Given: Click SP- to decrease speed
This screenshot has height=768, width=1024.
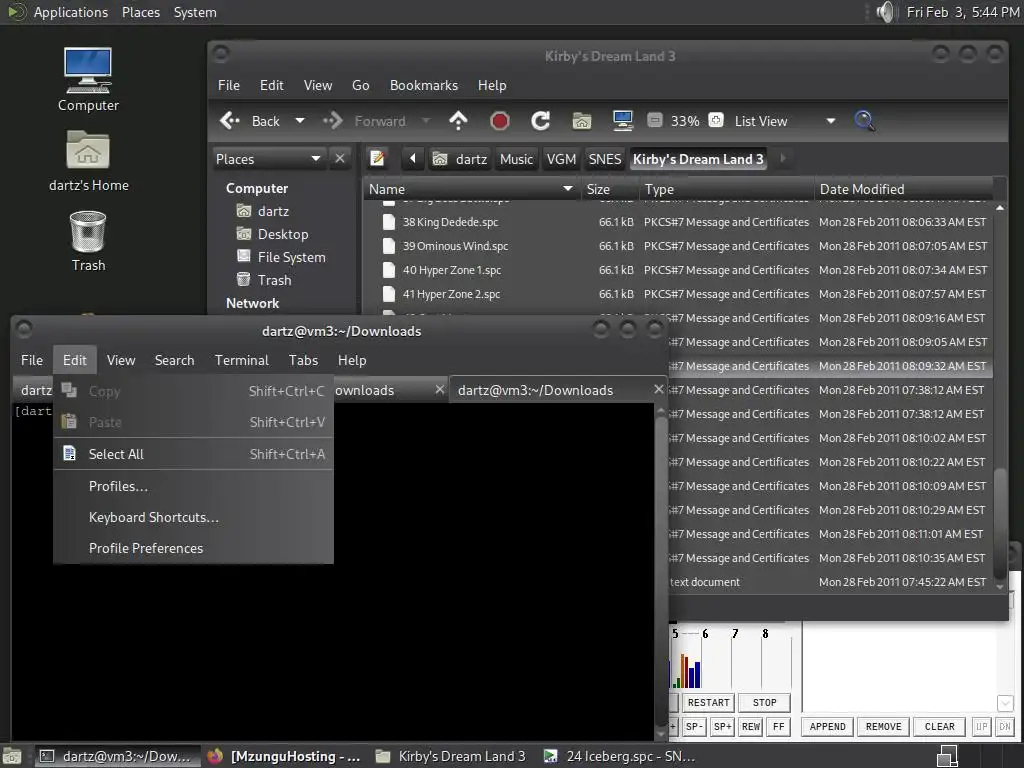Looking at the screenshot, I should [x=694, y=727].
